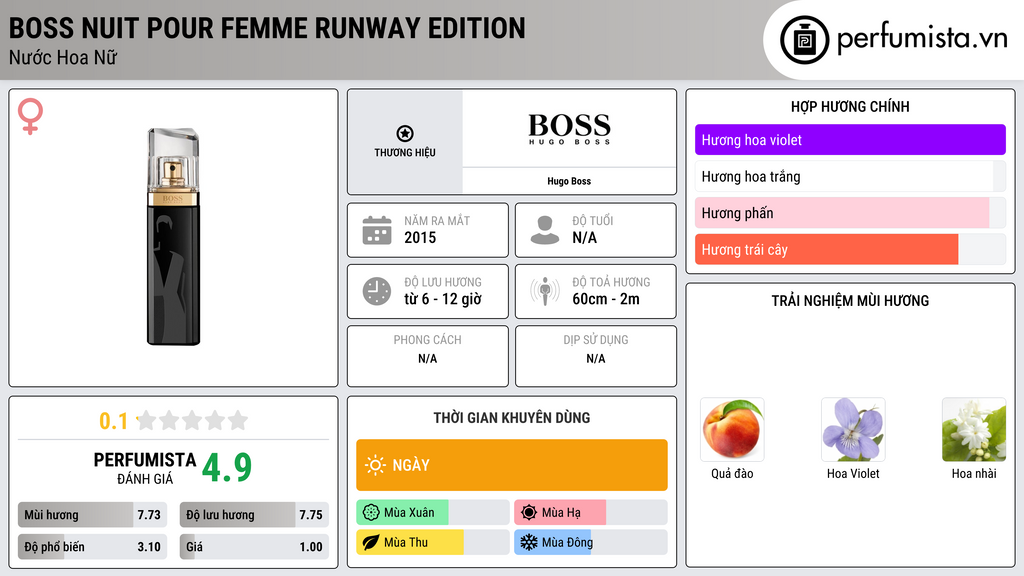This screenshot has height=576, width=1024.
Task: Click the Hugo Boss brand logo
Action: [568, 127]
